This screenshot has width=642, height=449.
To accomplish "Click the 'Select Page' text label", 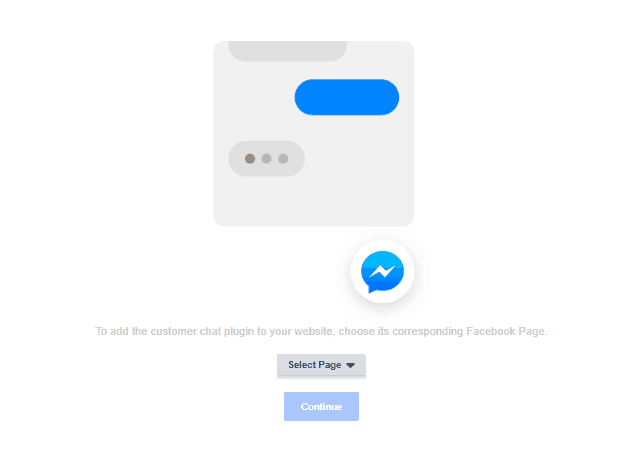I will coord(314,365).
